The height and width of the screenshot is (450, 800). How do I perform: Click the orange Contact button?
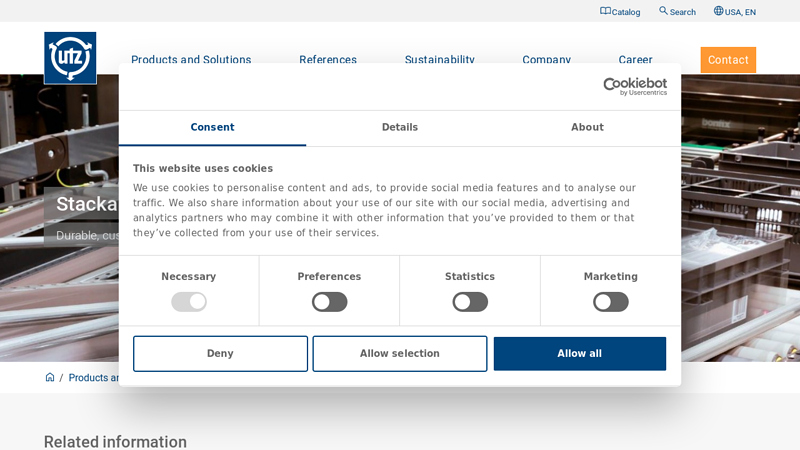[x=728, y=60]
